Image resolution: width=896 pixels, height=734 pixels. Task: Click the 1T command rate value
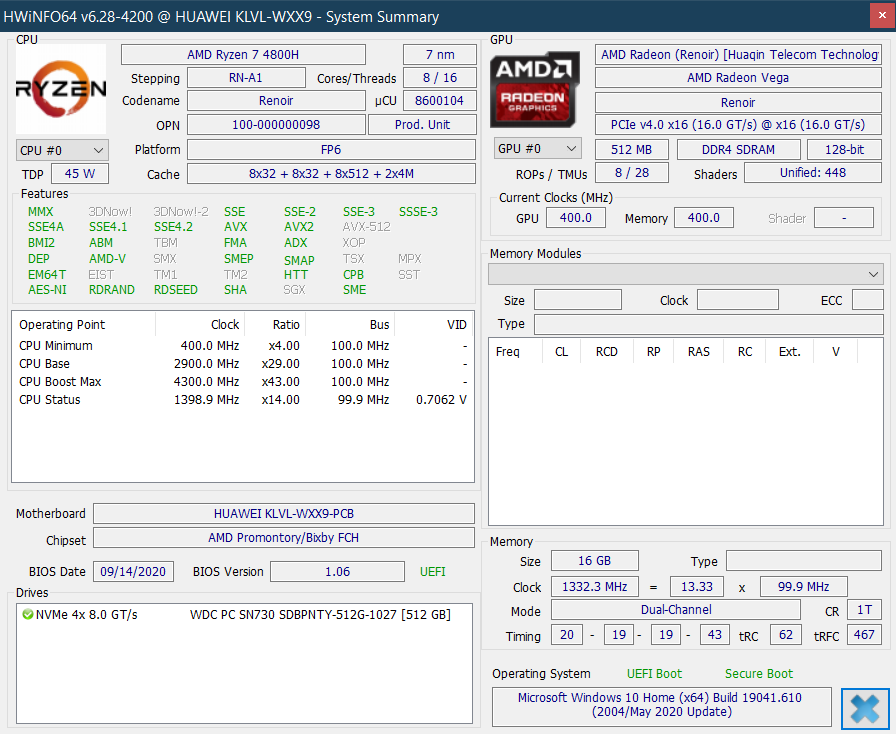[x=865, y=610]
